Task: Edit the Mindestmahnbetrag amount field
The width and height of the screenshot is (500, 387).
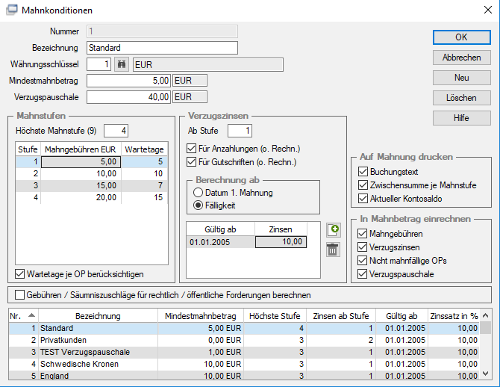Action: pos(129,81)
